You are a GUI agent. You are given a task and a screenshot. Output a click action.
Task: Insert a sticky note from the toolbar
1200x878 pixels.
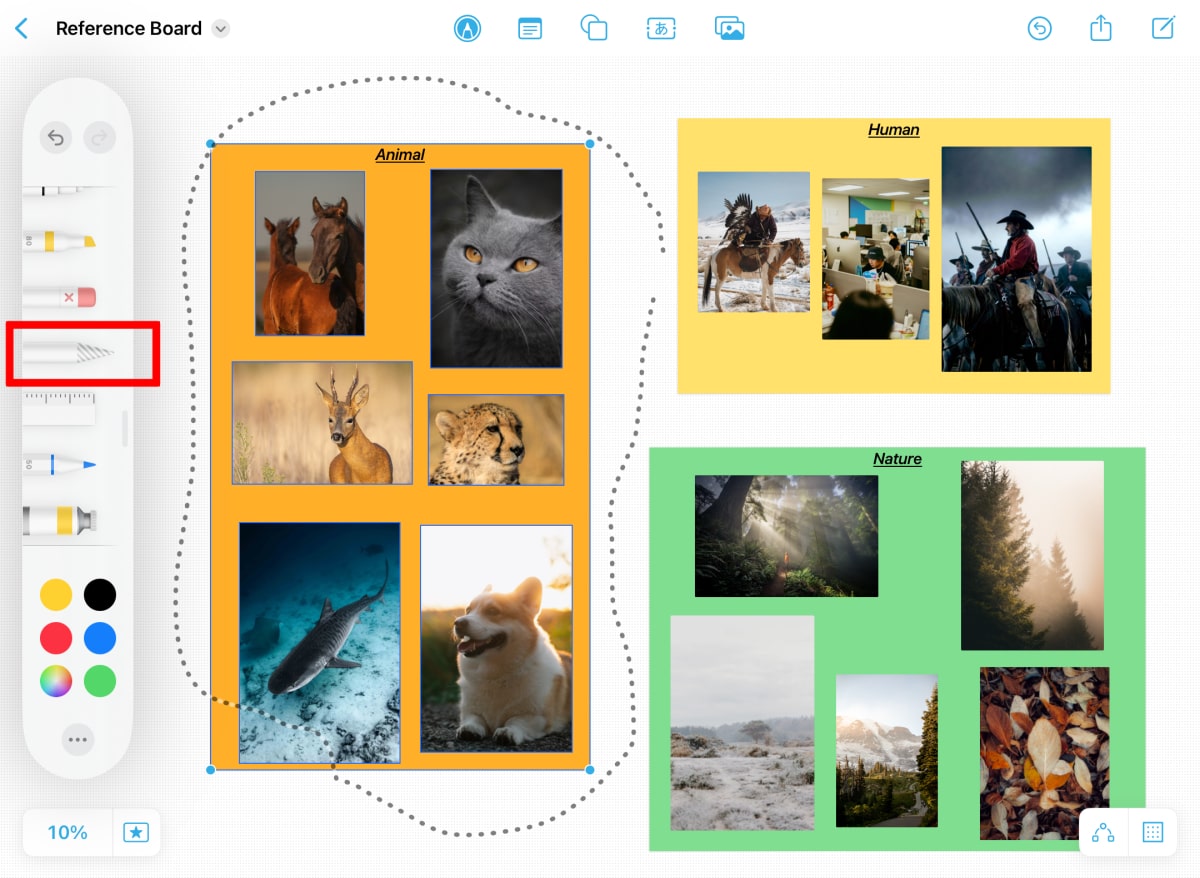pos(530,29)
